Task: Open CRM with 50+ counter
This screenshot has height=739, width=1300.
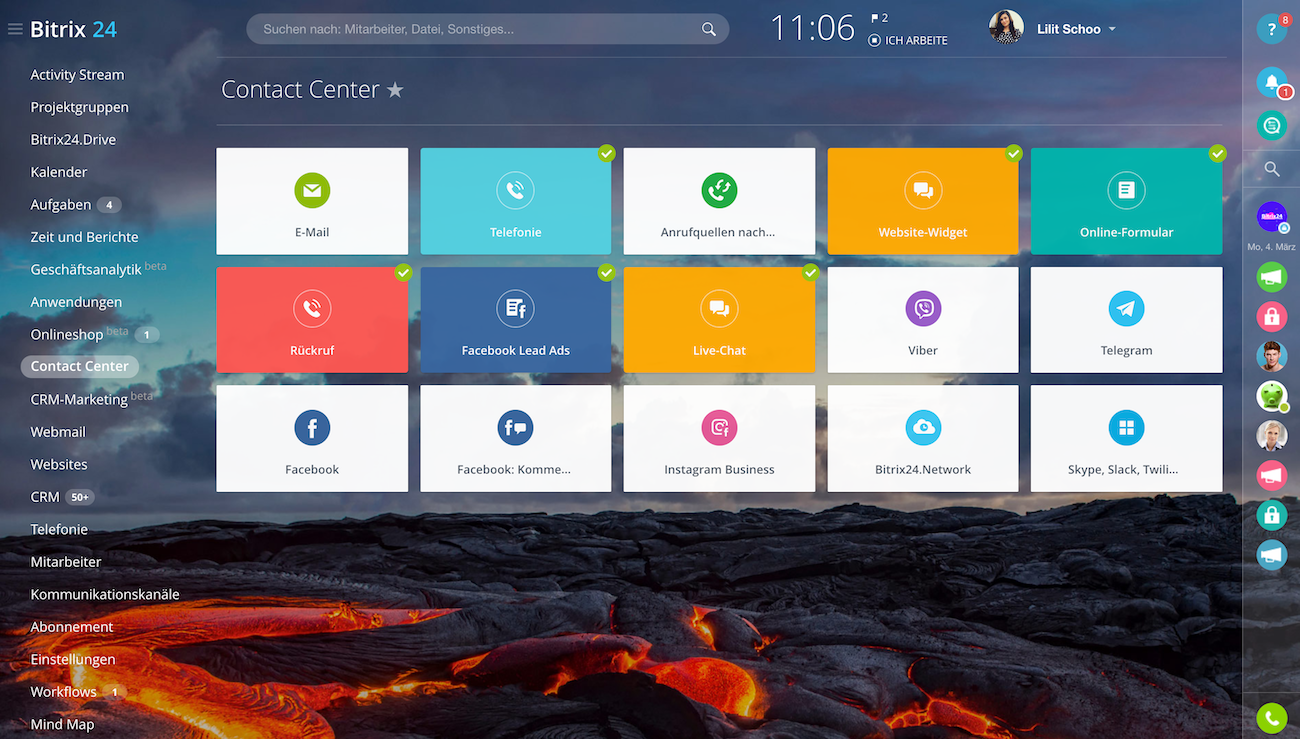Action: click(x=45, y=497)
